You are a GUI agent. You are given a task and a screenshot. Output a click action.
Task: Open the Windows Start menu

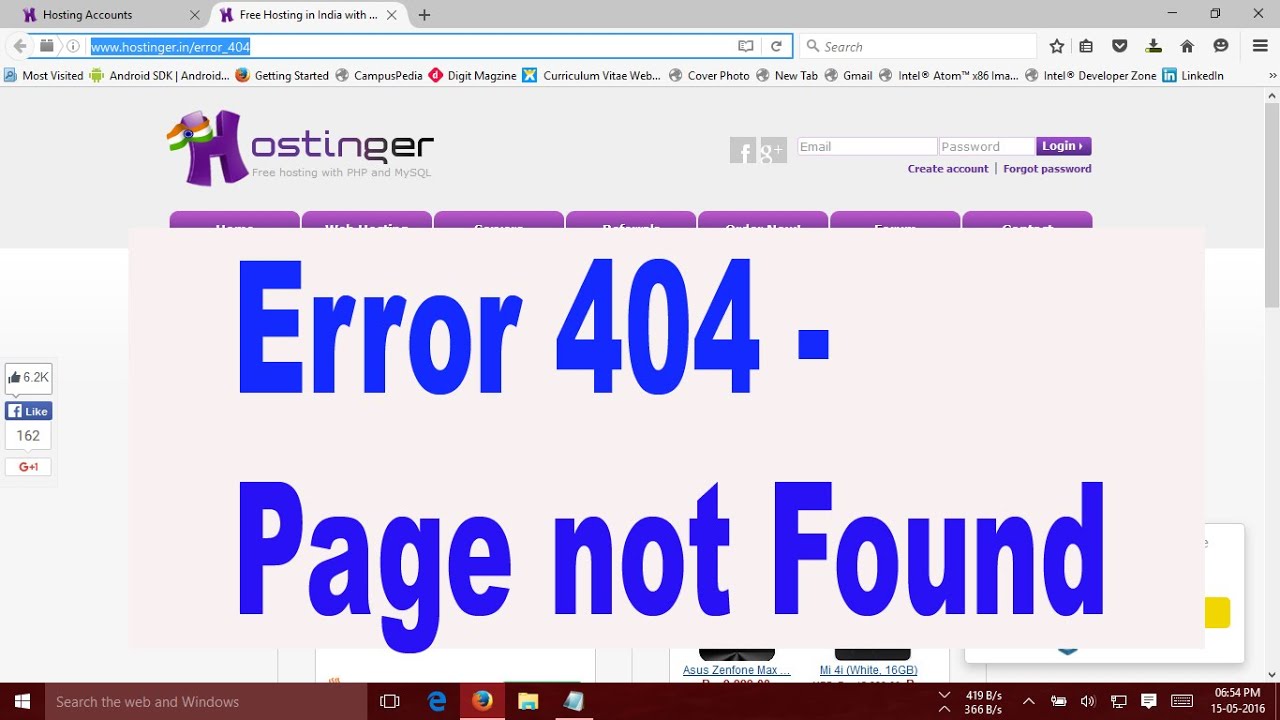22,701
